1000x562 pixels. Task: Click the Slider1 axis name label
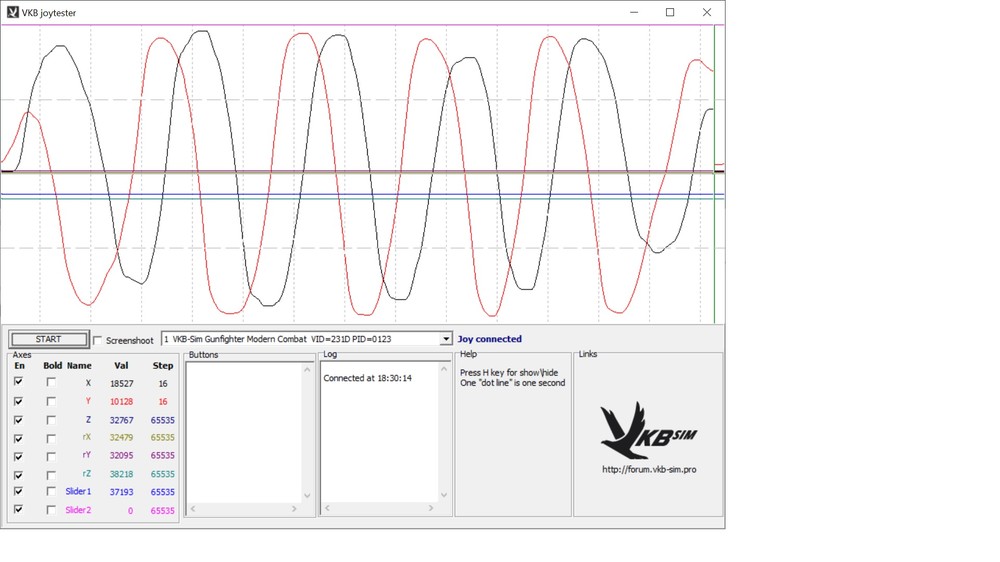tap(78, 491)
